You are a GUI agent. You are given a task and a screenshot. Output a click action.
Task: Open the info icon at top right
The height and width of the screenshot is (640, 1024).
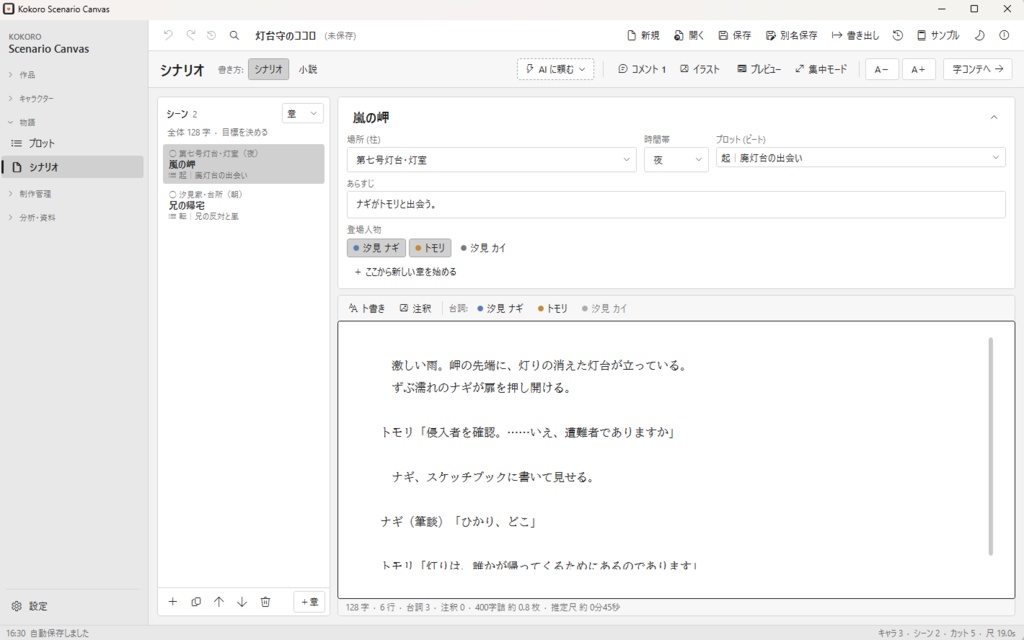pos(1004,35)
